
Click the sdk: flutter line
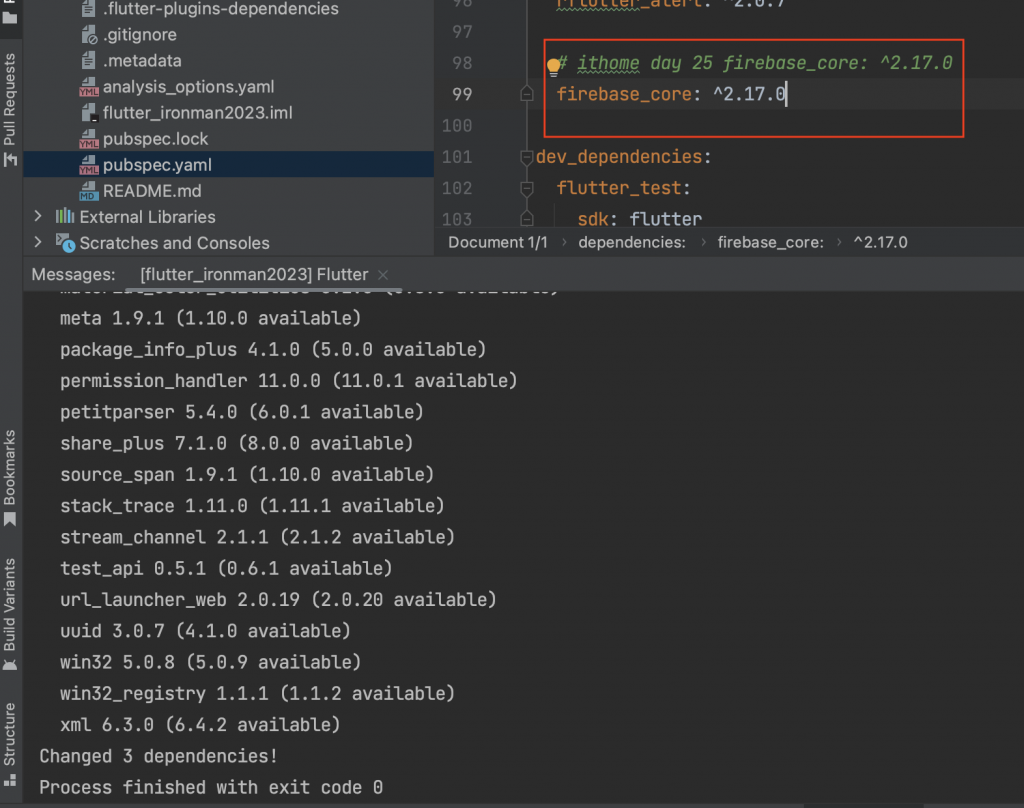click(639, 219)
